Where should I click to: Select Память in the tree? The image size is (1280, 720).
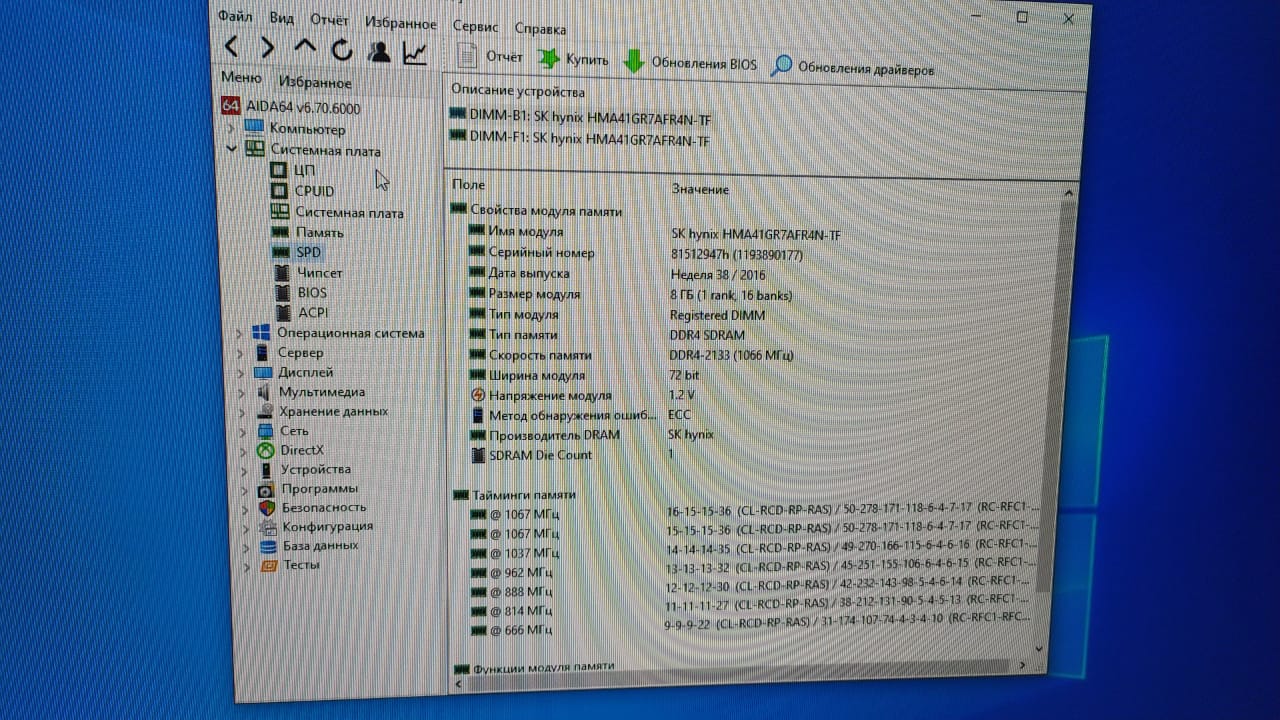(x=307, y=232)
